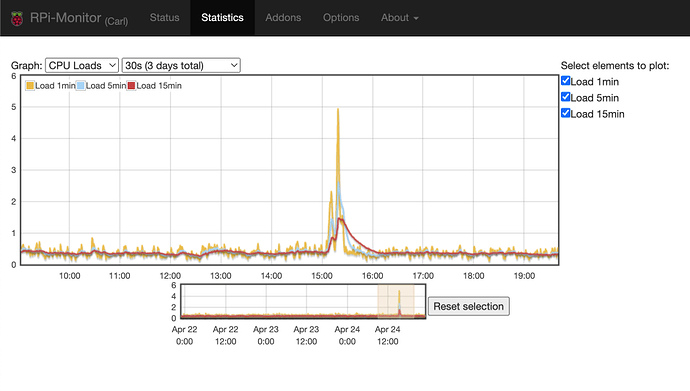Click the (Carl) hostname text
The image size is (690, 391).
(x=116, y=21)
